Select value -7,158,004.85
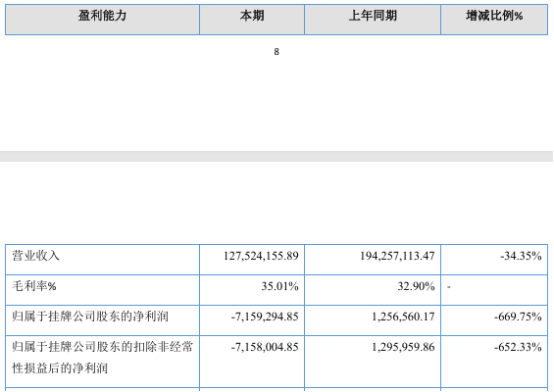The height and width of the screenshot is (392, 554). [x=265, y=347]
